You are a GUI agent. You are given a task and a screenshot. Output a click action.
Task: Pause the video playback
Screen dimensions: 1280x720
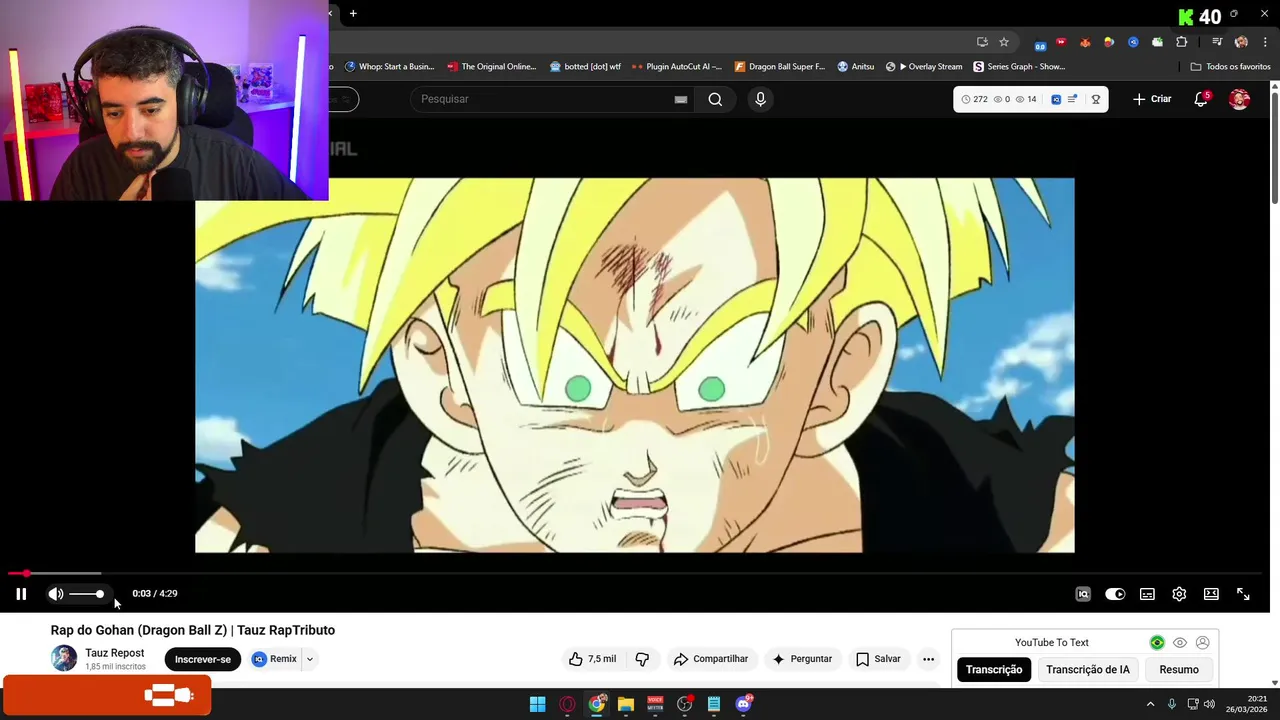click(x=21, y=594)
